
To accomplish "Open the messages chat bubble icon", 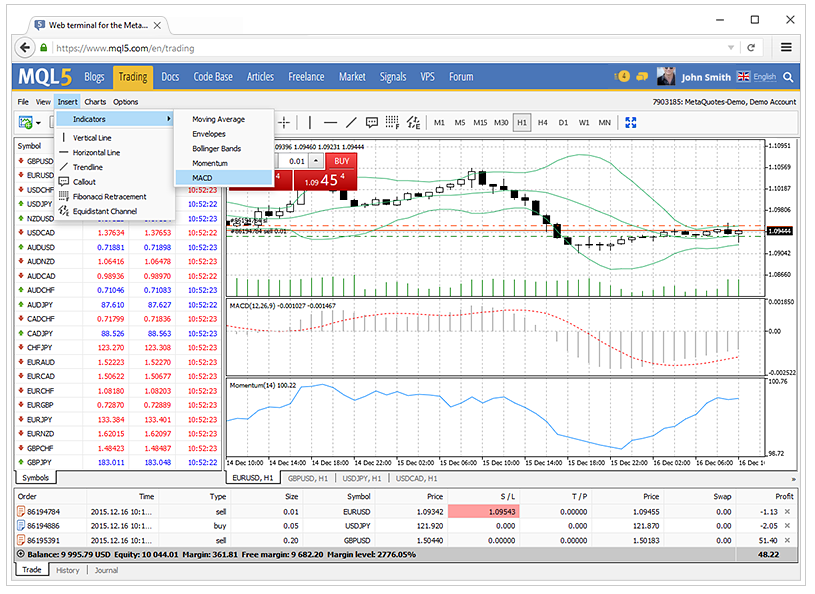I will (x=642, y=77).
